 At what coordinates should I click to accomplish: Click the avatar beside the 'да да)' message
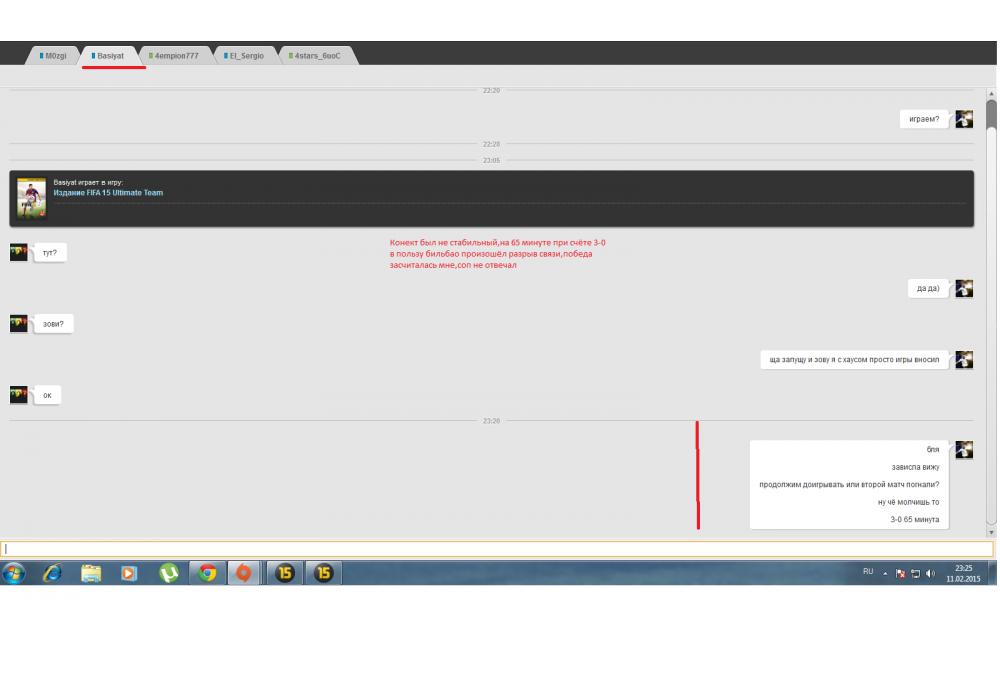pos(964,288)
